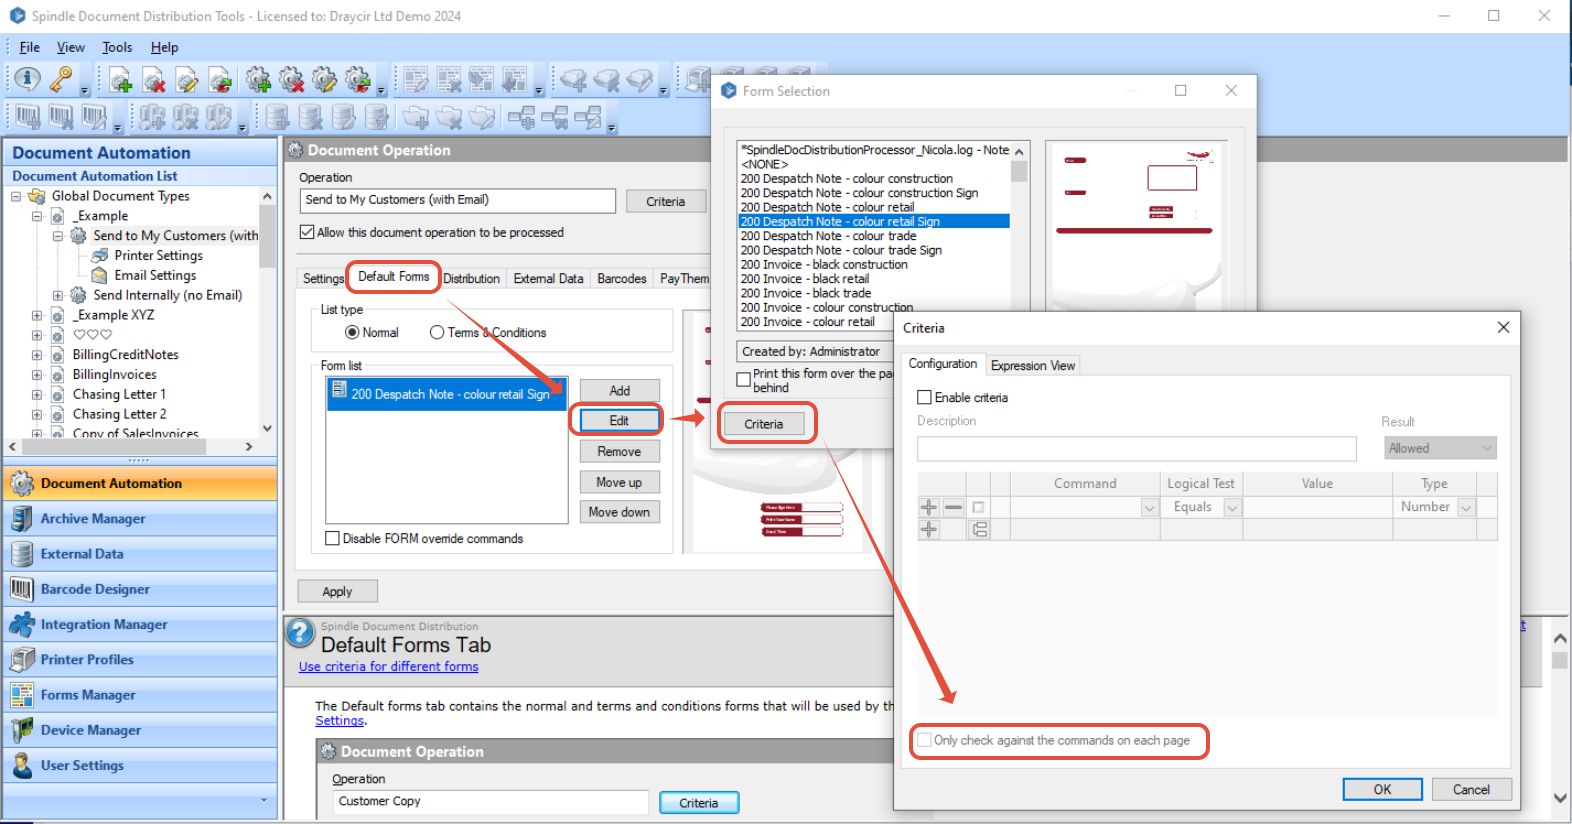Tick the Enable criteria checkbox

[925, 397]
